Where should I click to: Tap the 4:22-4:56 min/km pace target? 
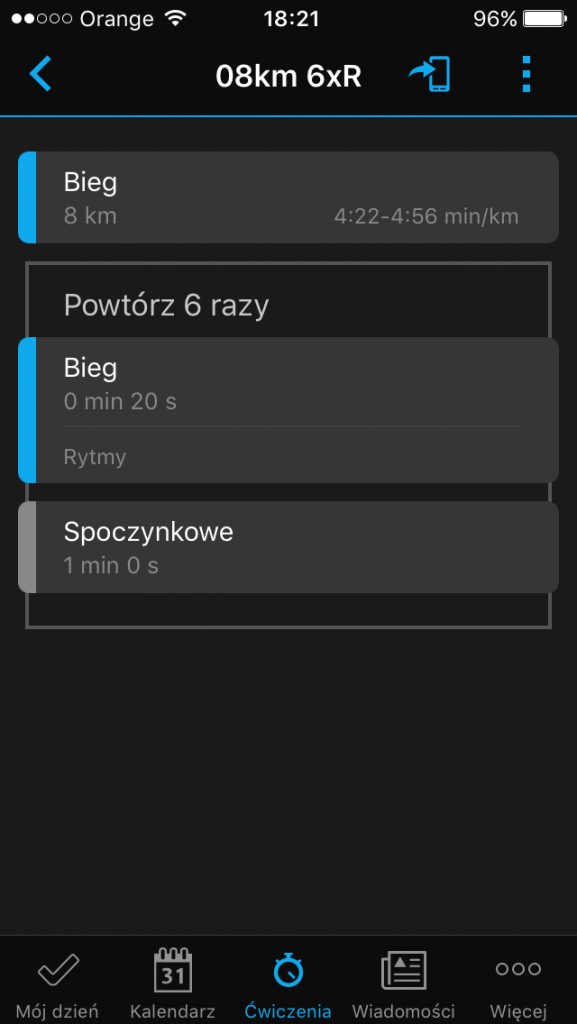[426, 216]
